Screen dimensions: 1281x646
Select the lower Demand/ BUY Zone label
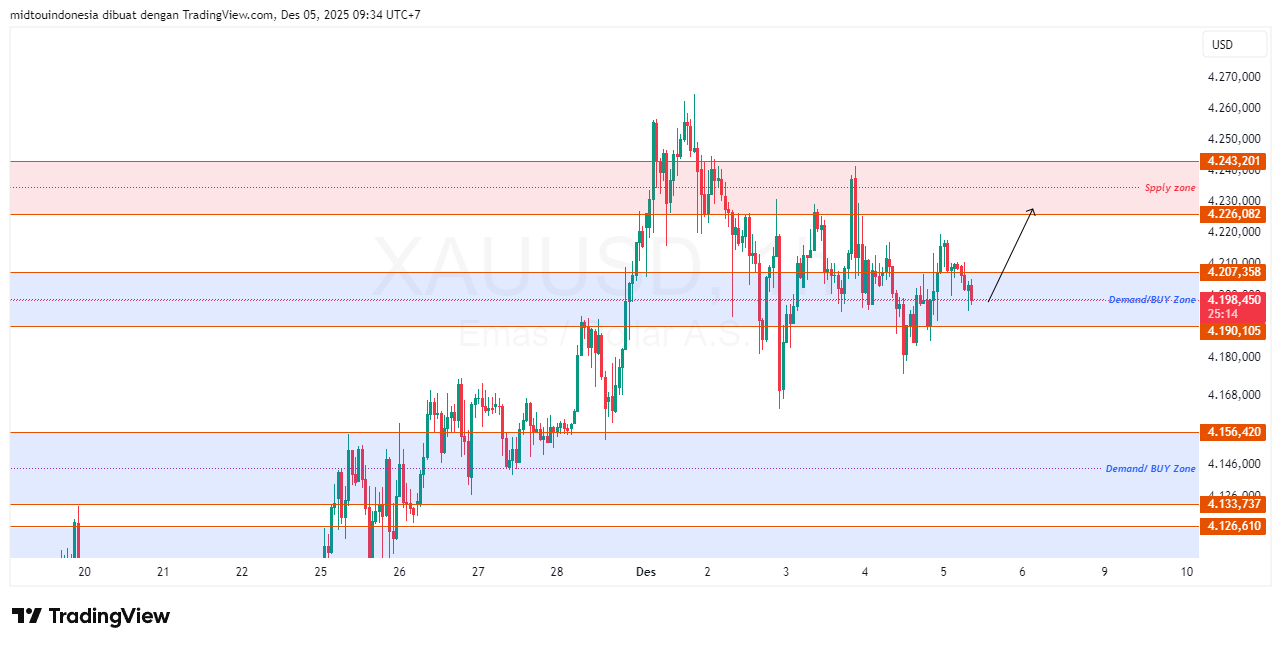coord(1151,467)
